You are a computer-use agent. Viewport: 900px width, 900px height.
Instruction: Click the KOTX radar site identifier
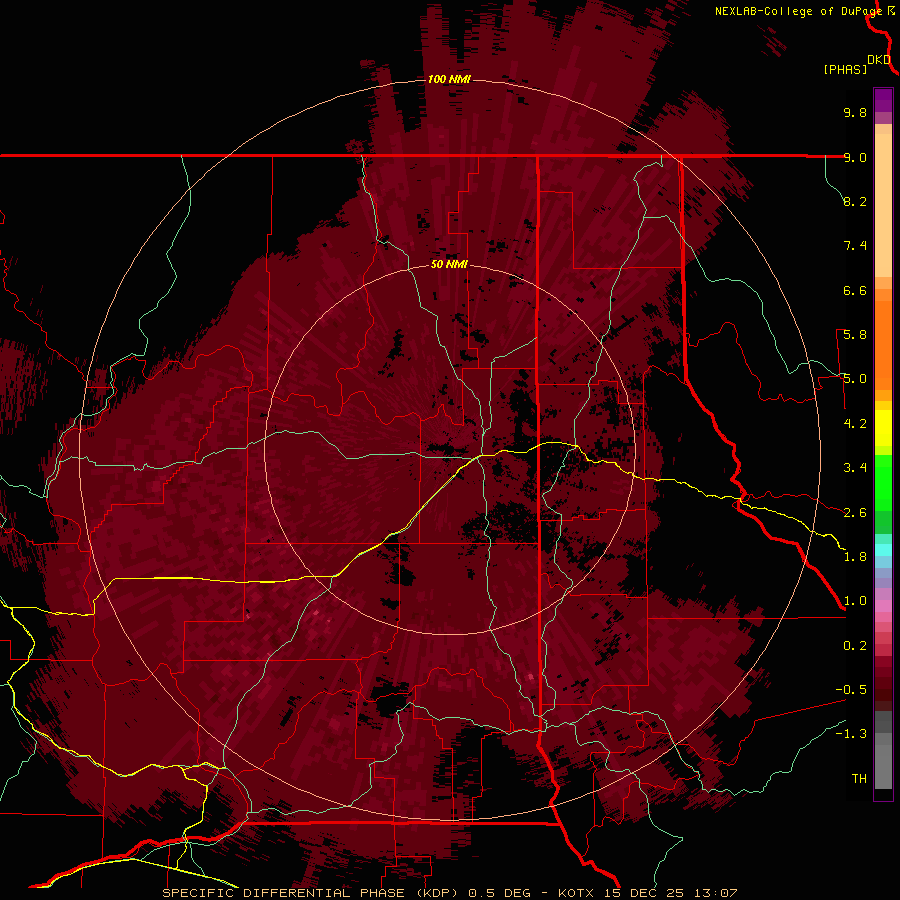576,893
